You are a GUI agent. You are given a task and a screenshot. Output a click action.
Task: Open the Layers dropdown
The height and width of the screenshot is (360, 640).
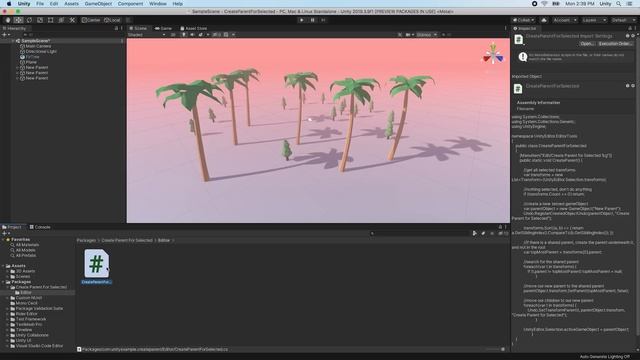[x=593, y=20]
